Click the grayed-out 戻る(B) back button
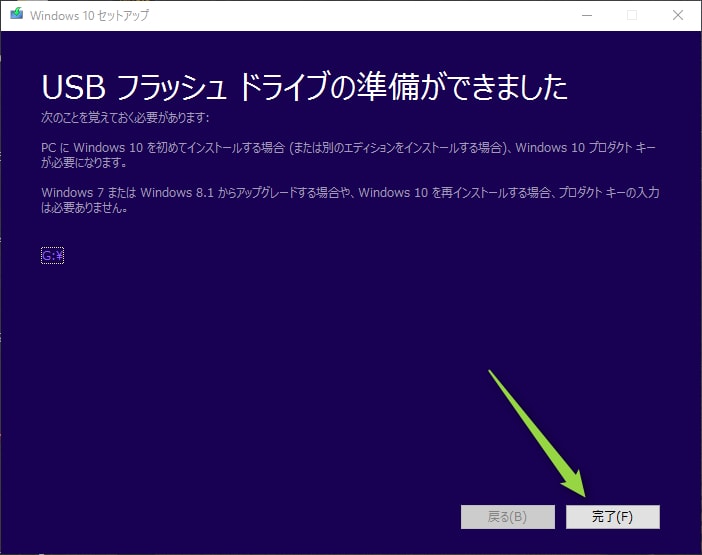This screenshot has height=555, width=702. coord(507,517)
